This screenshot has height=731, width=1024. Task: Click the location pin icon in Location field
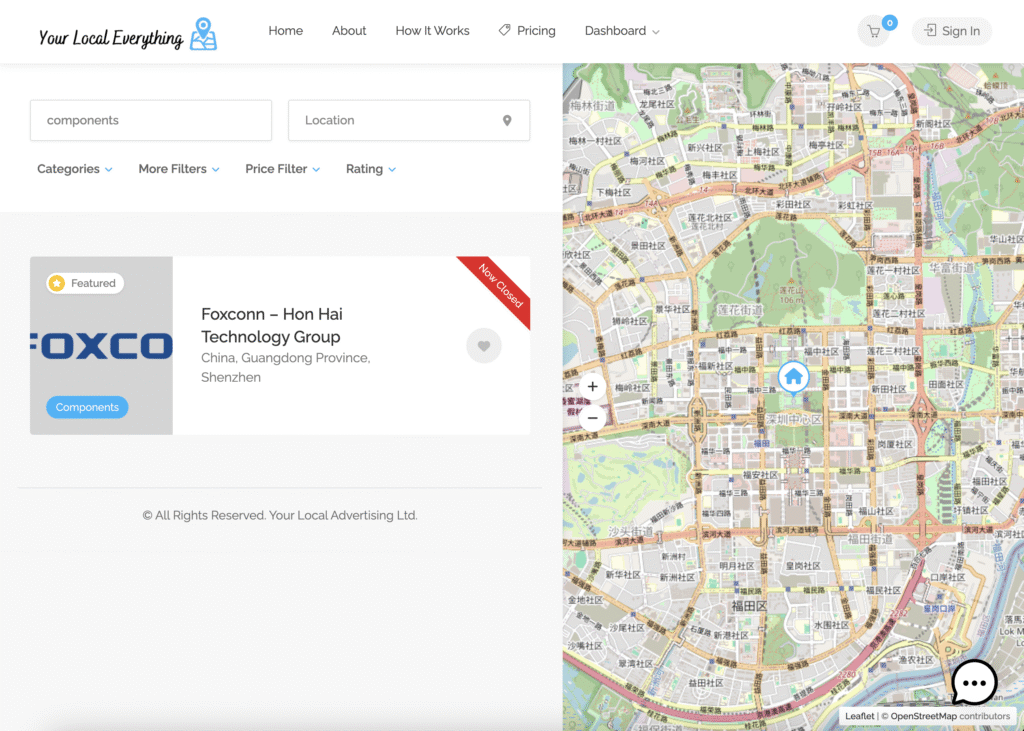click(507, 120)
